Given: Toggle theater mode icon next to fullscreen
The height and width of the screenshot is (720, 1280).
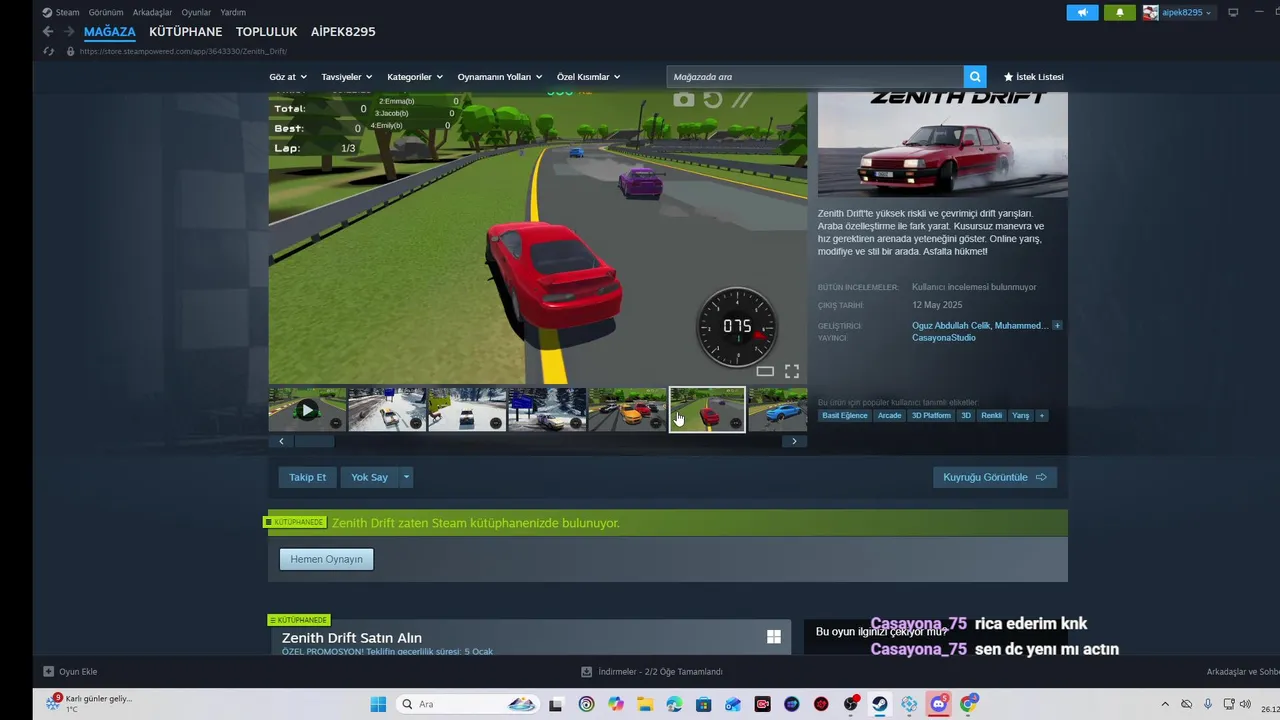Looking at the screenshot, I should coord(765,371).
